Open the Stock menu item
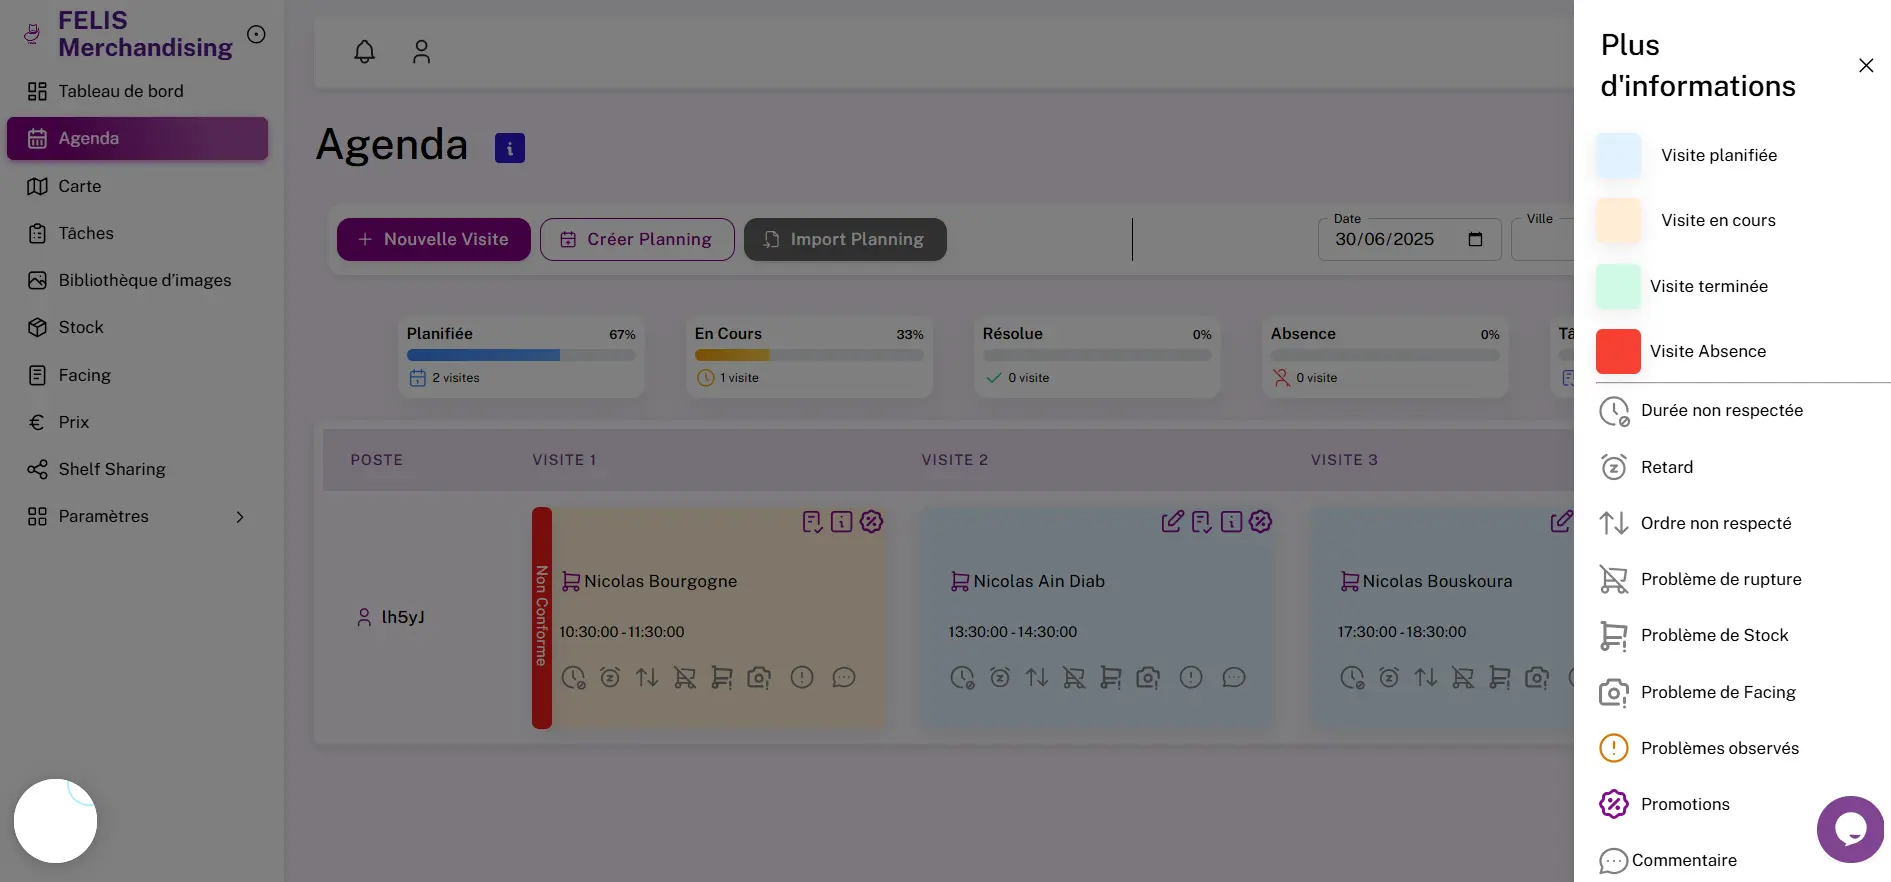The image size is (1891, 882). tap(81, 328)
